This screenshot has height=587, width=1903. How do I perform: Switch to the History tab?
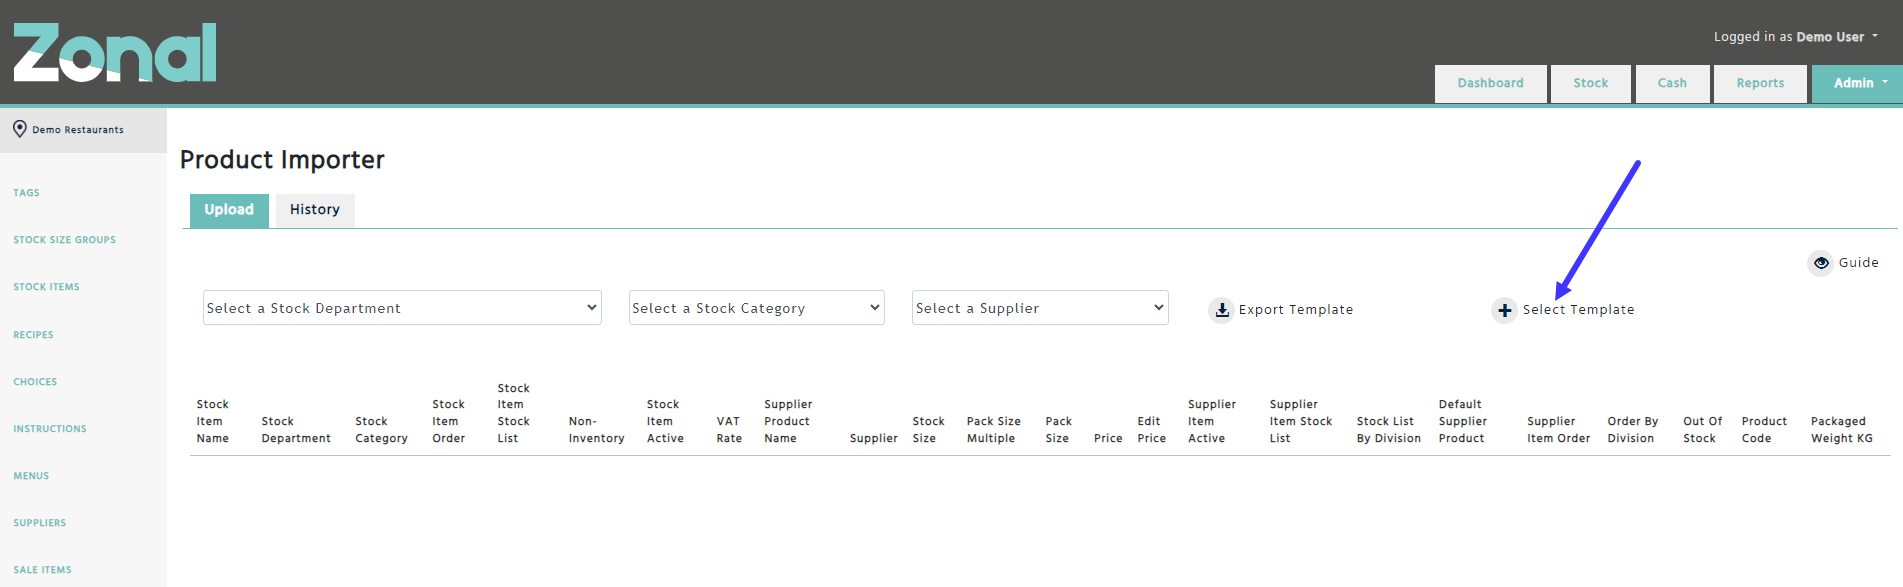[315, 210]
